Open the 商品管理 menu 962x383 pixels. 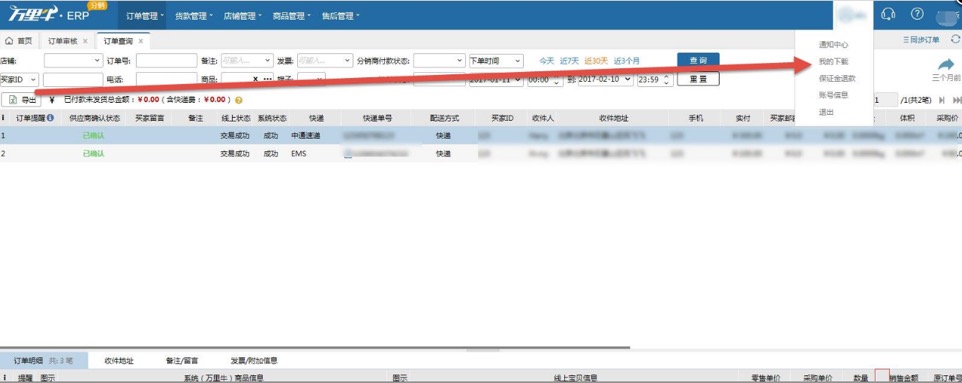click(292, 16)
